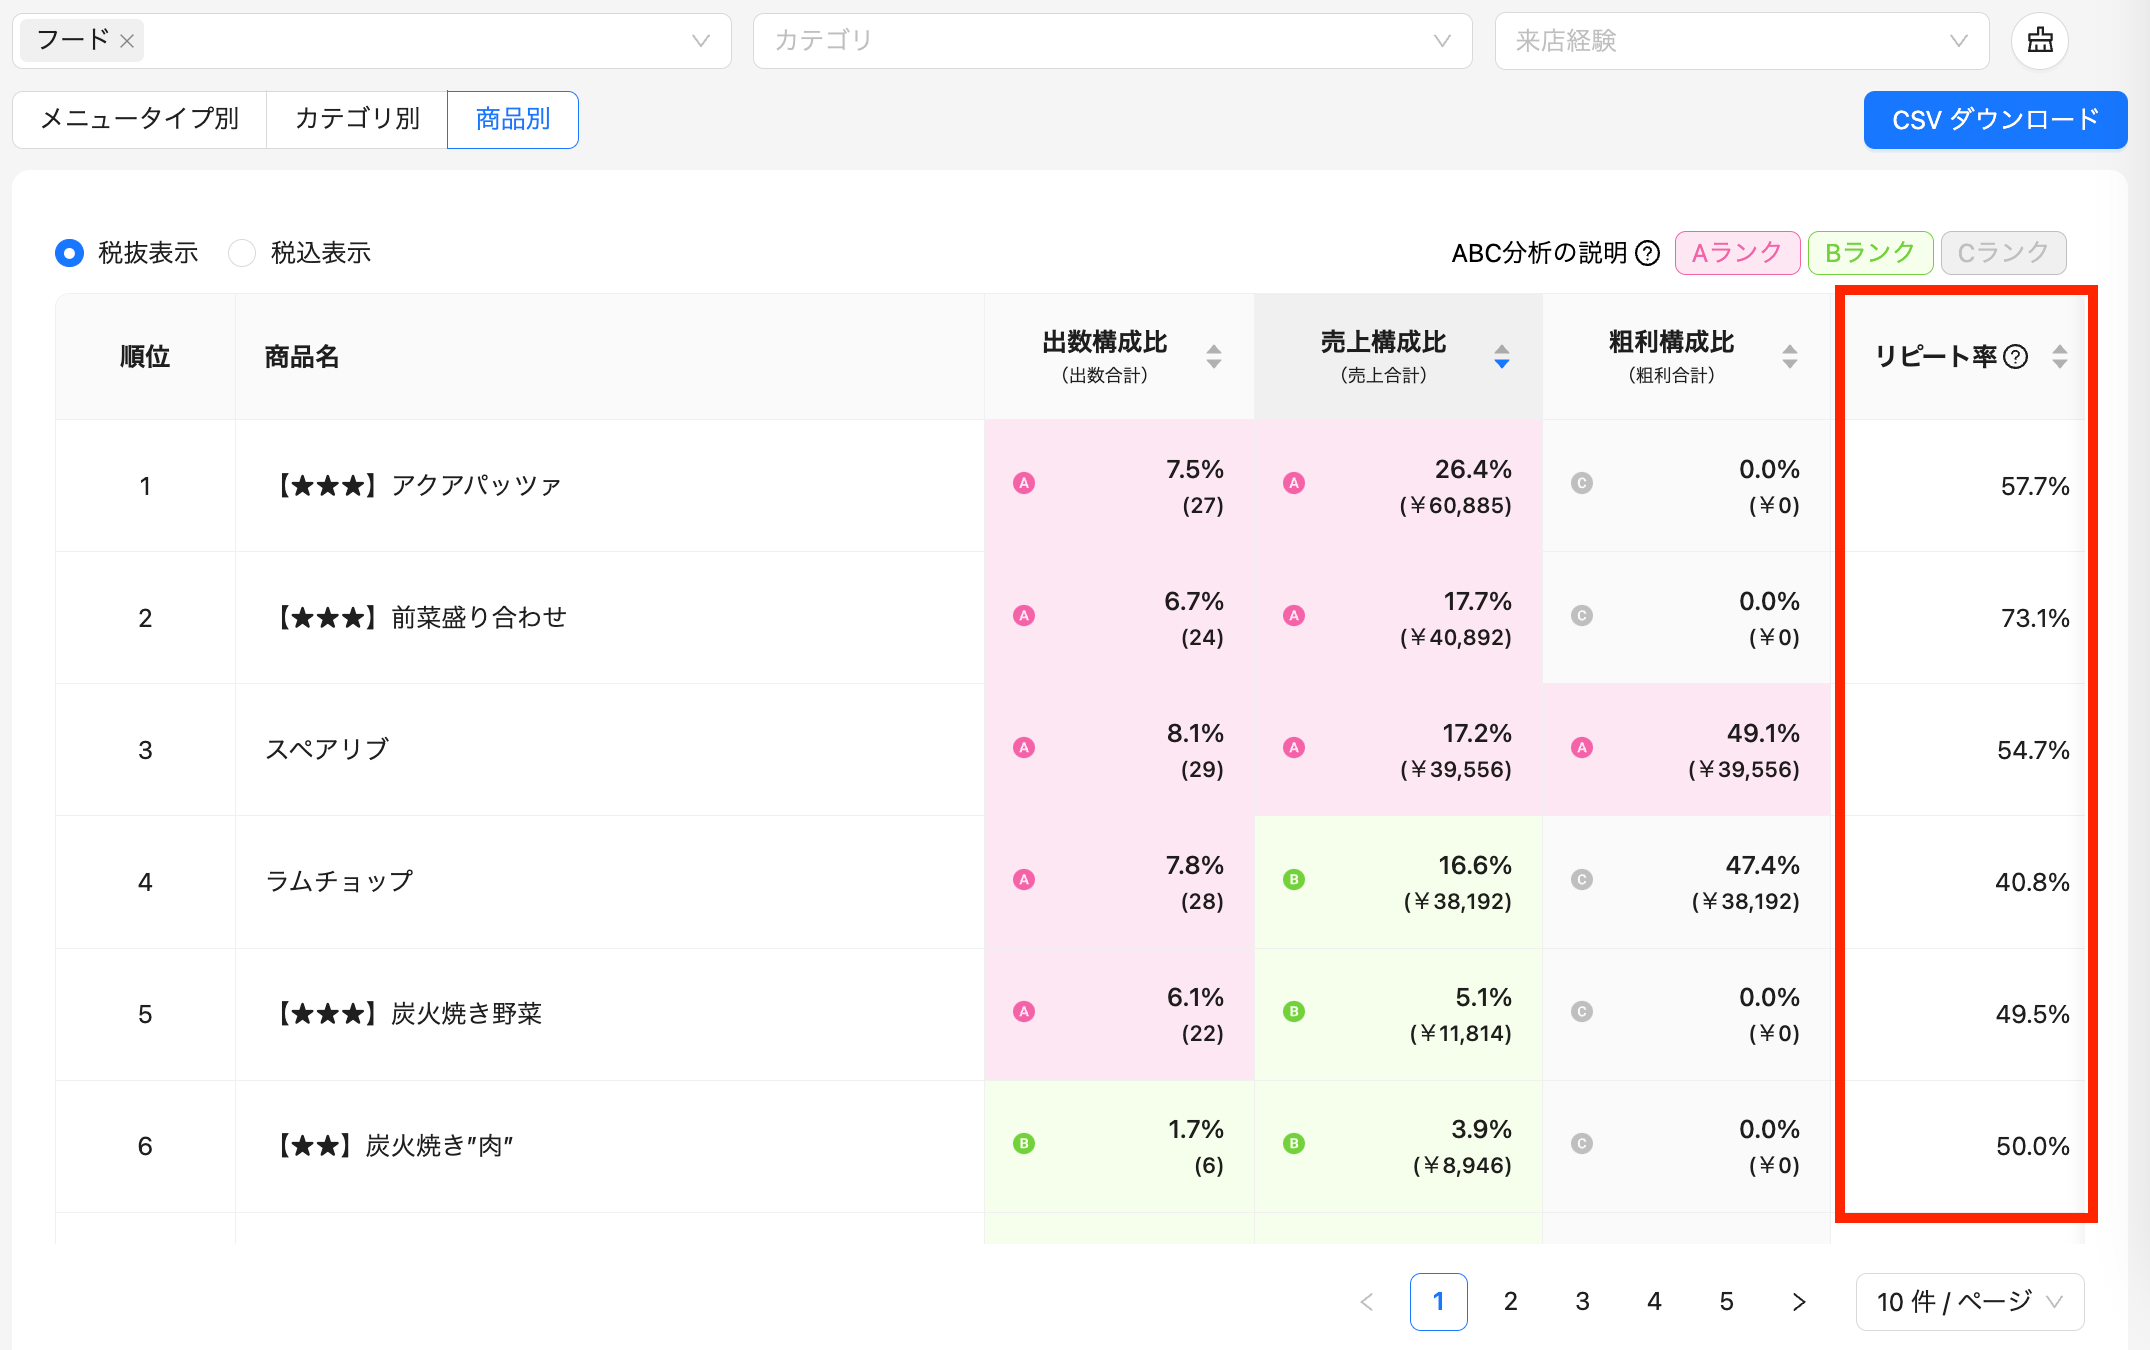Click the next page chevron arrow

[x=1798, y=1302]
